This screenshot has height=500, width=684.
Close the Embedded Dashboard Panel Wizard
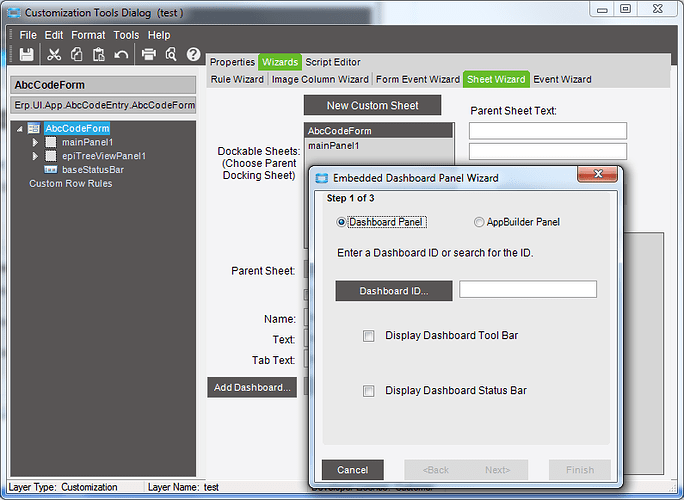coord(598,174)
